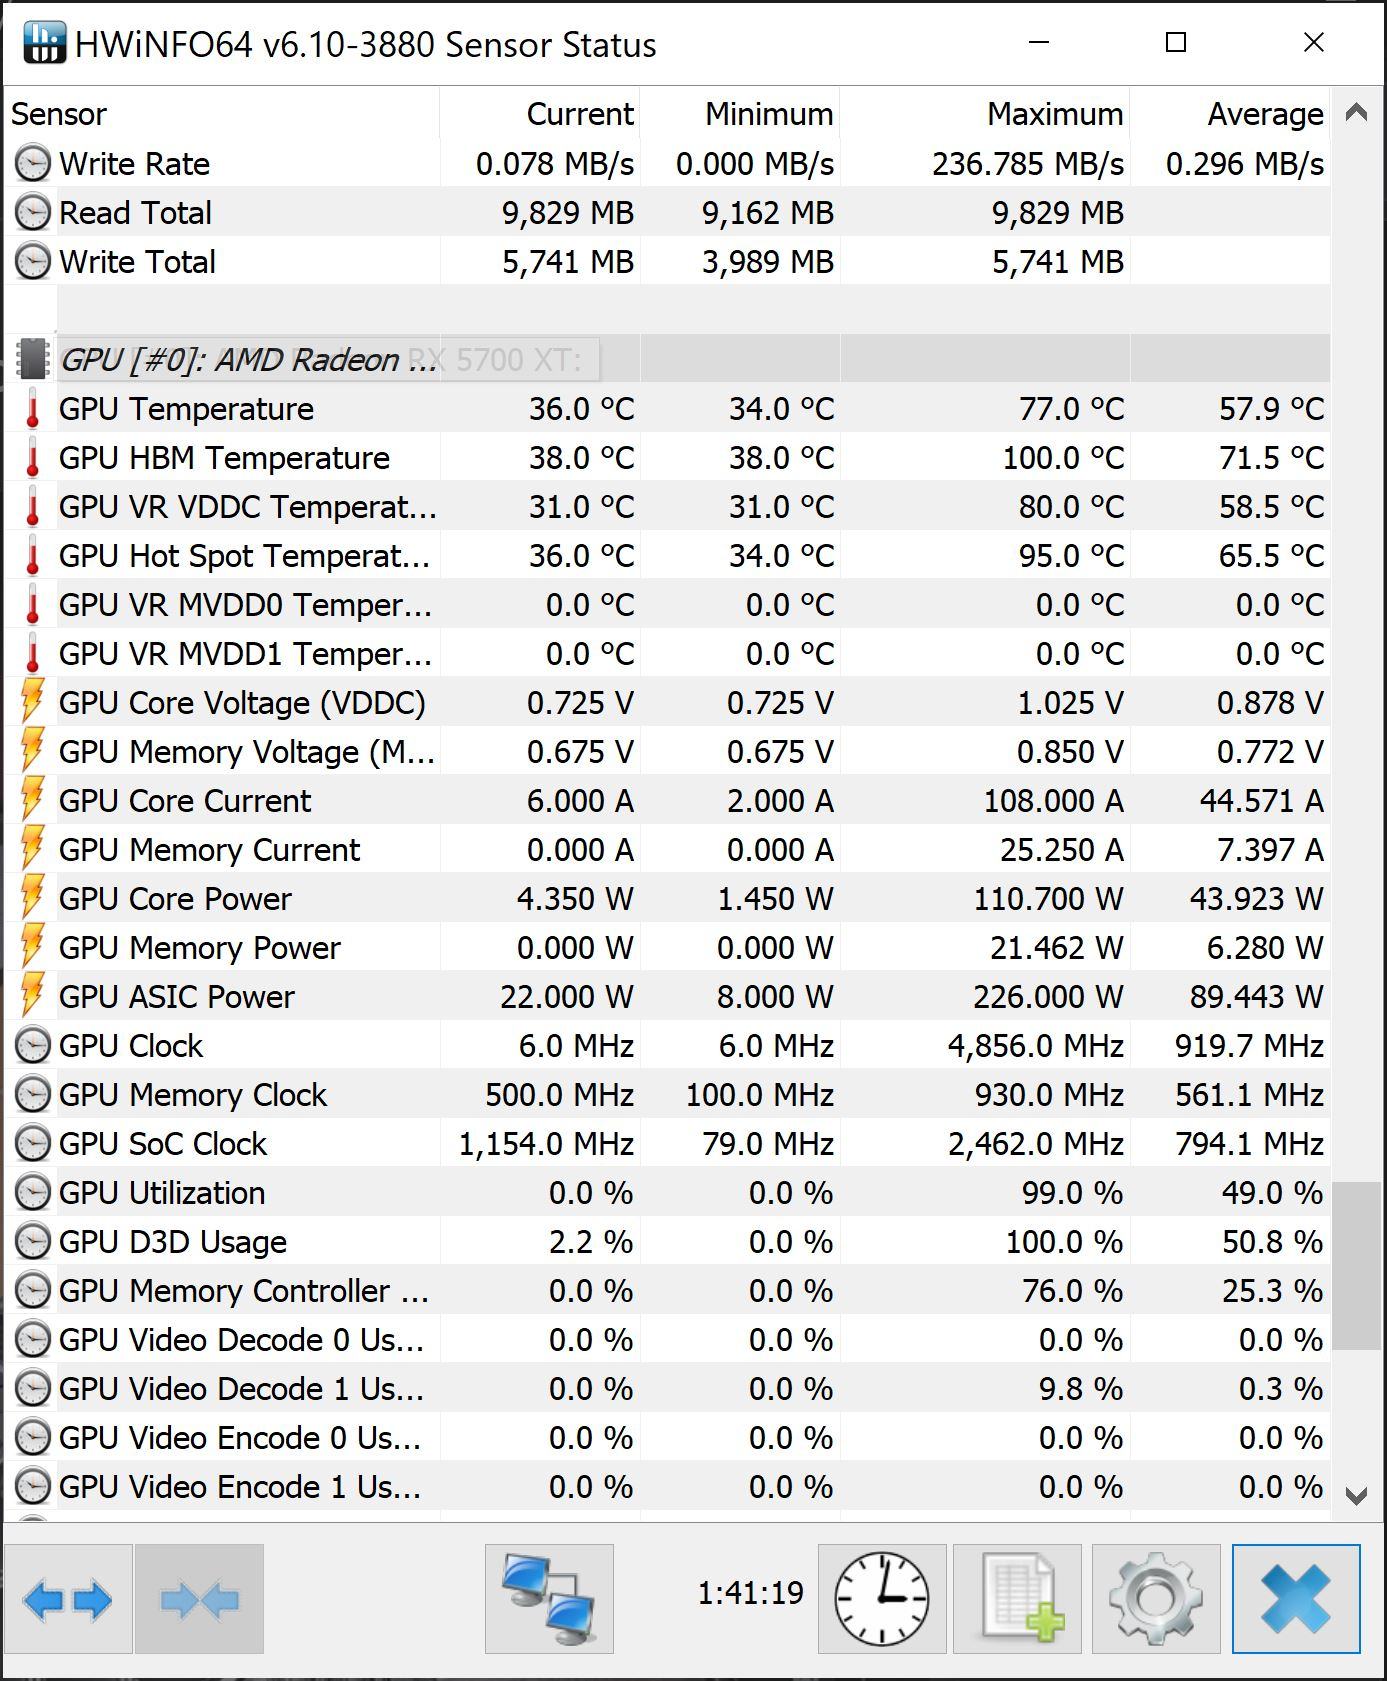Click the expand/collapse blue arrows icon

tap(67, 1599)
